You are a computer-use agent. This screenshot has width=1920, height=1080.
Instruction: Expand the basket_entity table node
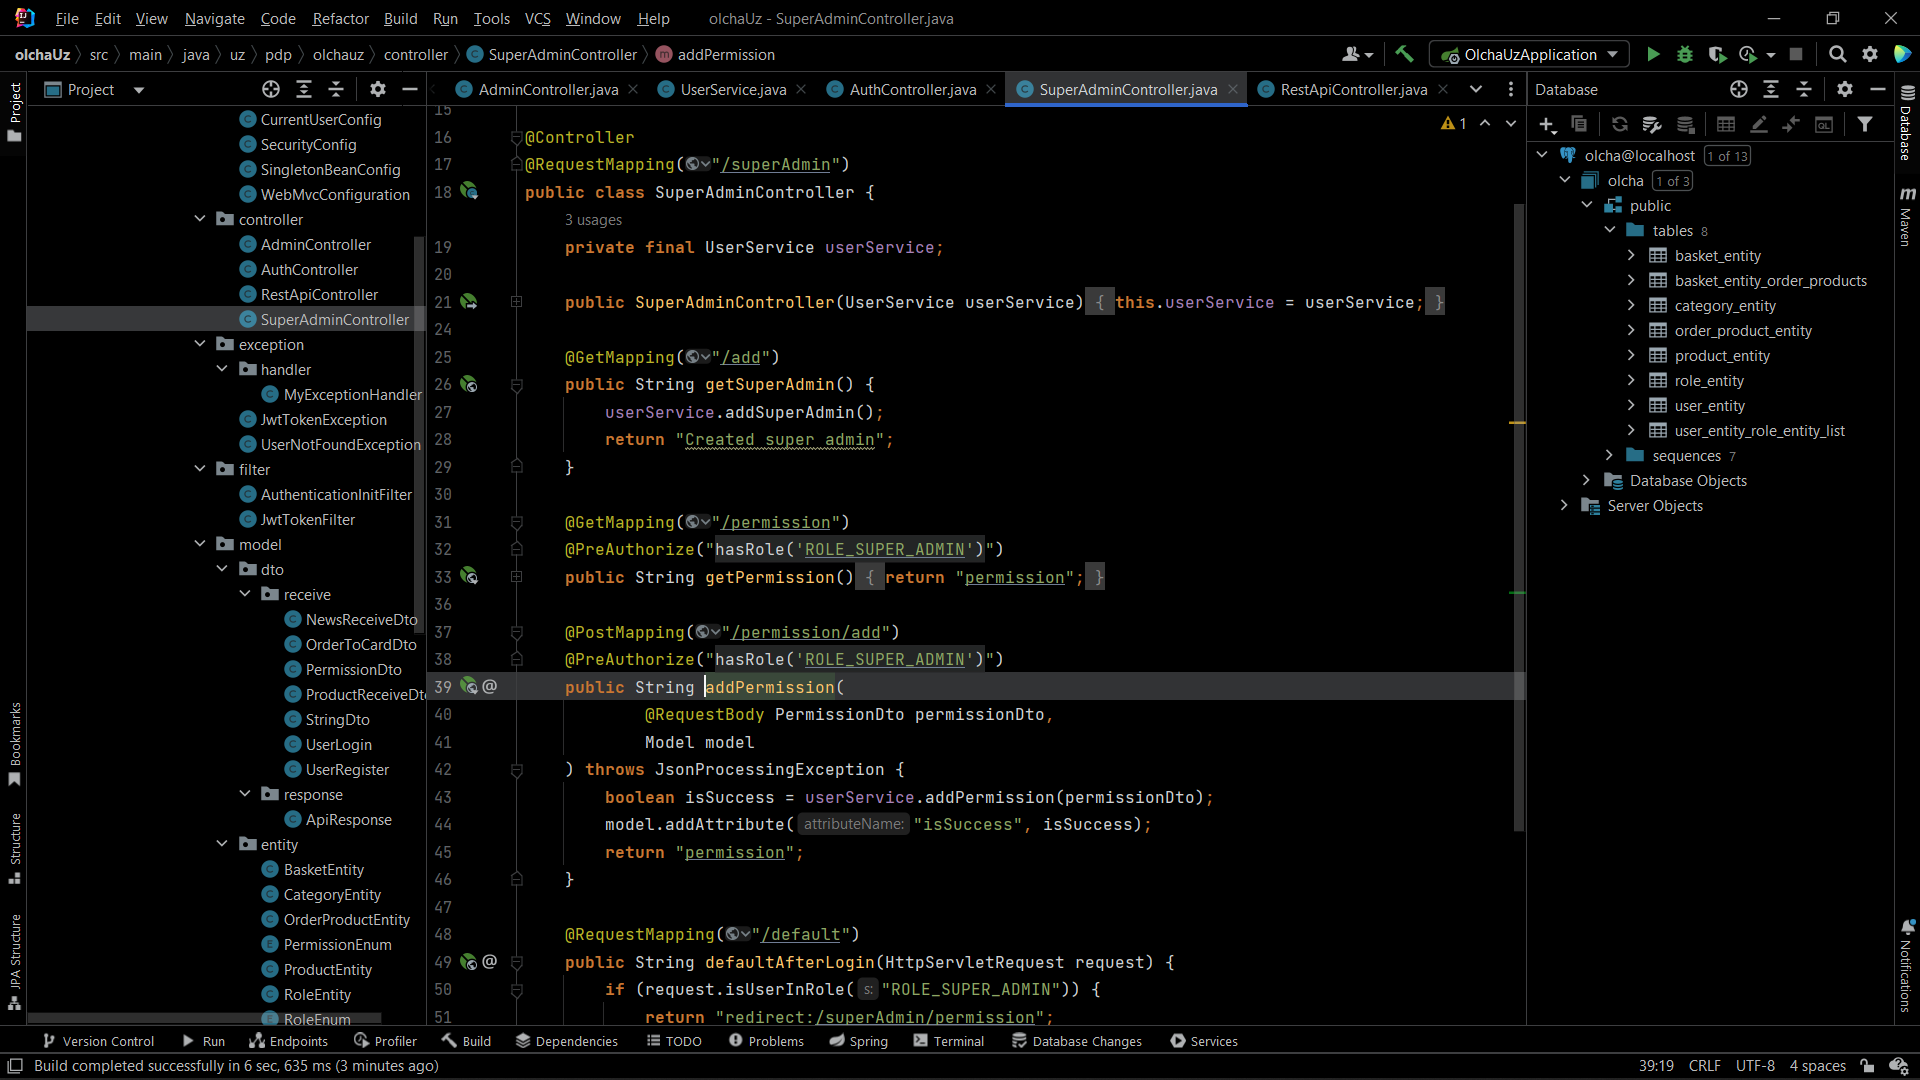coord(1631,256)
